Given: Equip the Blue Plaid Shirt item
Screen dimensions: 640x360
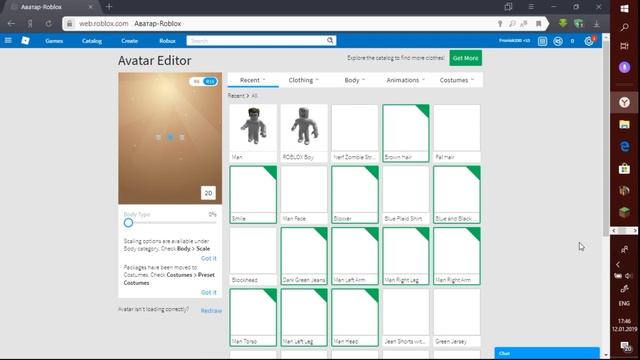Looking at the screenshot, I should point(406,194).
